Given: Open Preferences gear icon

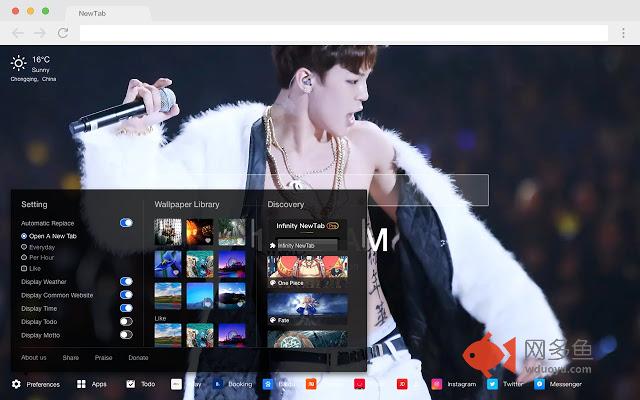Looking at the screenshot, I should click(x=16, y=384).
